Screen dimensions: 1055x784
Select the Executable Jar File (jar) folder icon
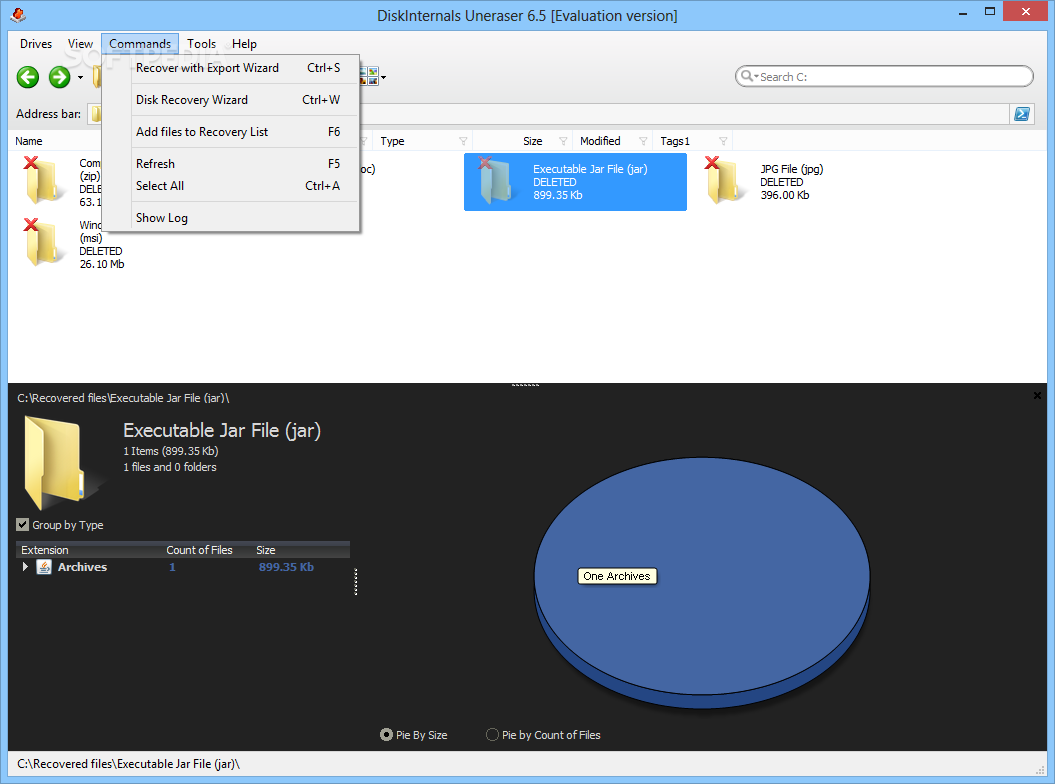(497, 180)
